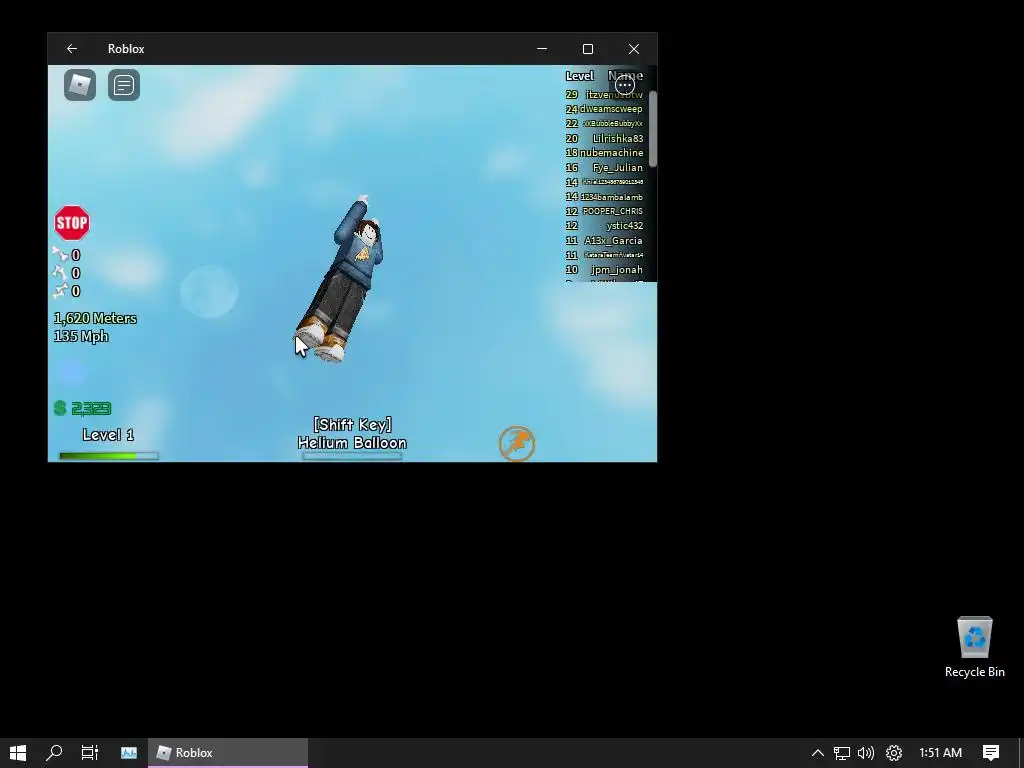Select the Recycle Bin desktop icon
This screenshot has width=1024, height=768.
point(975,647)
